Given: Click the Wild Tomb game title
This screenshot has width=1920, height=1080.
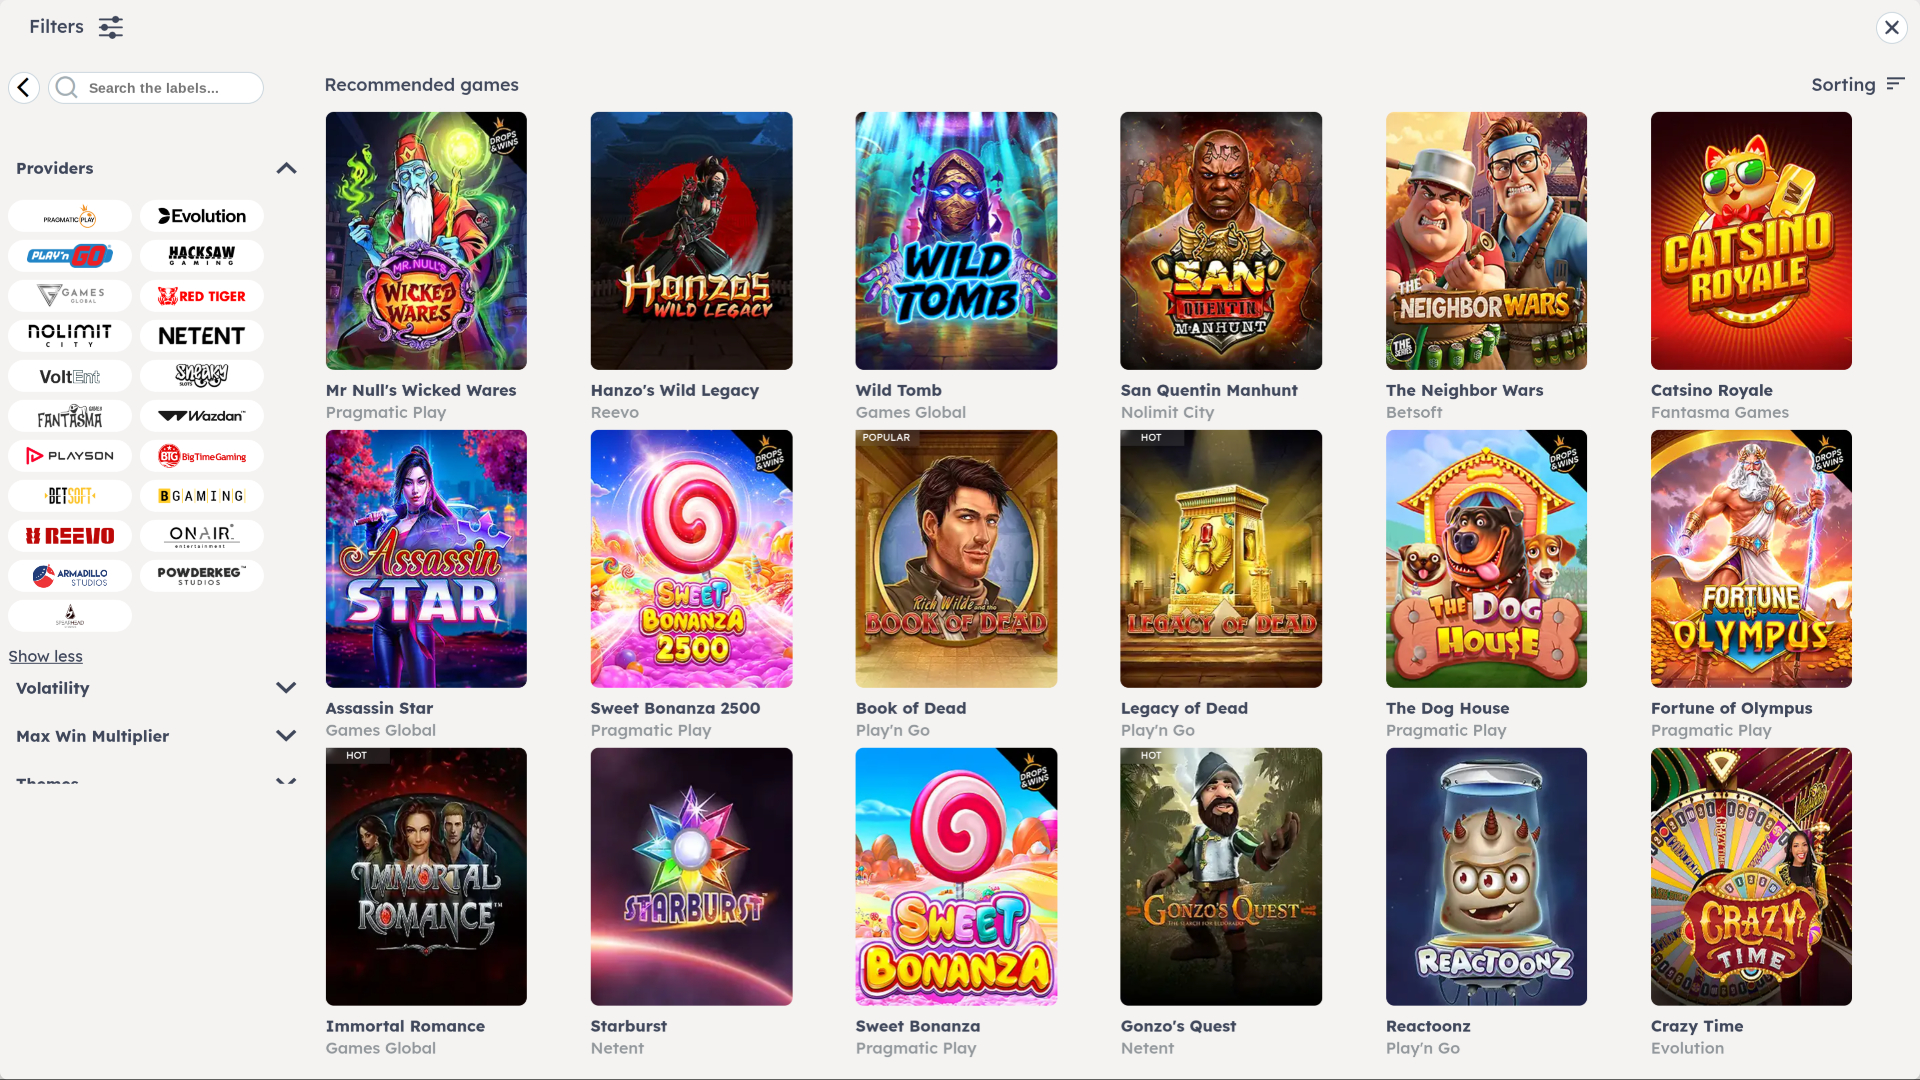Looking at the screenshot, I should (898, 390).
